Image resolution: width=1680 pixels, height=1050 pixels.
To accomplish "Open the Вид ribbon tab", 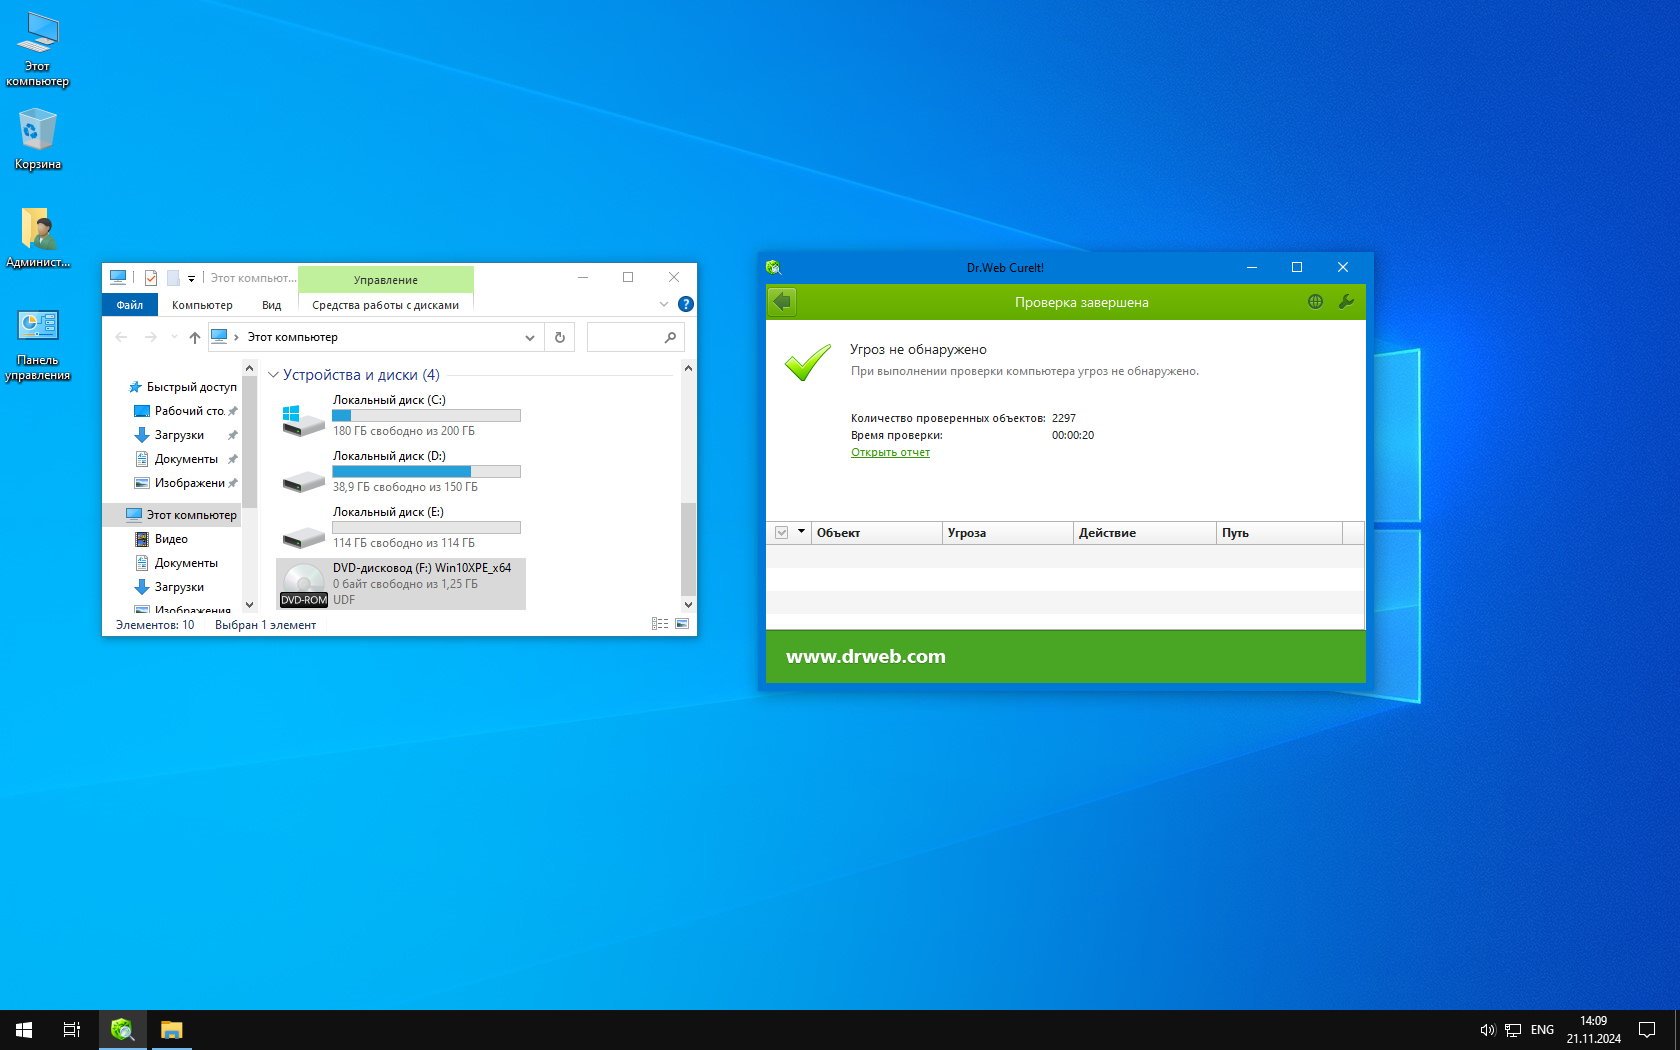I will pos(271,305).
